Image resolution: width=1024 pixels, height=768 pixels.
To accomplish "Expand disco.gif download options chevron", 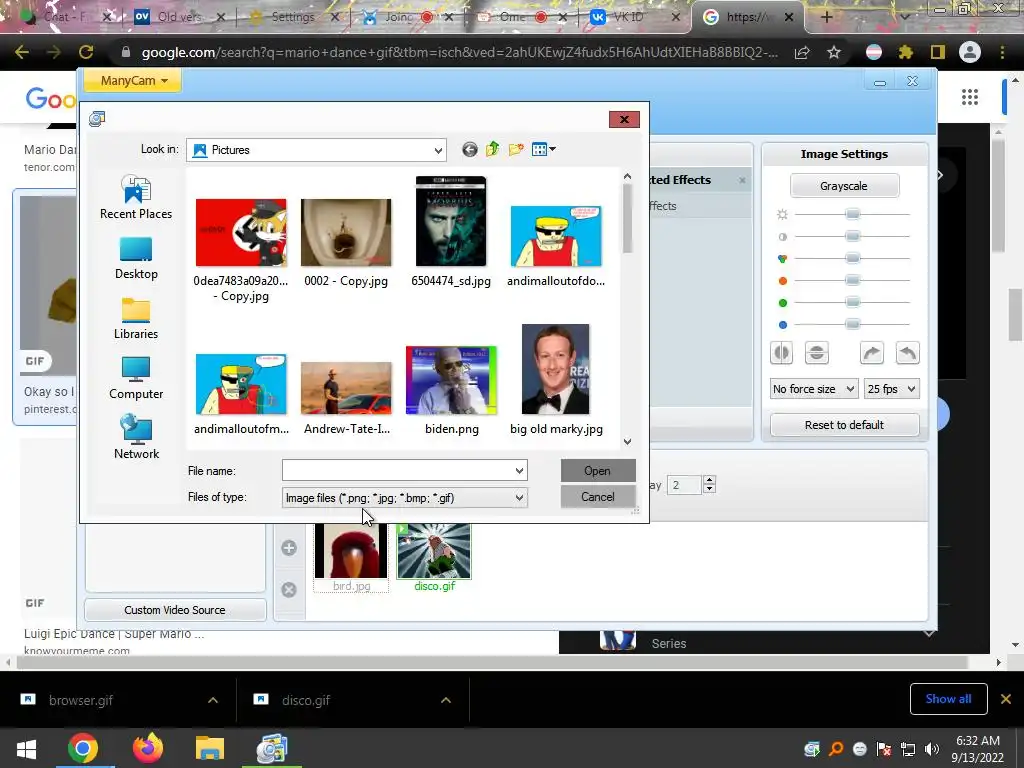I will [446, 700].
